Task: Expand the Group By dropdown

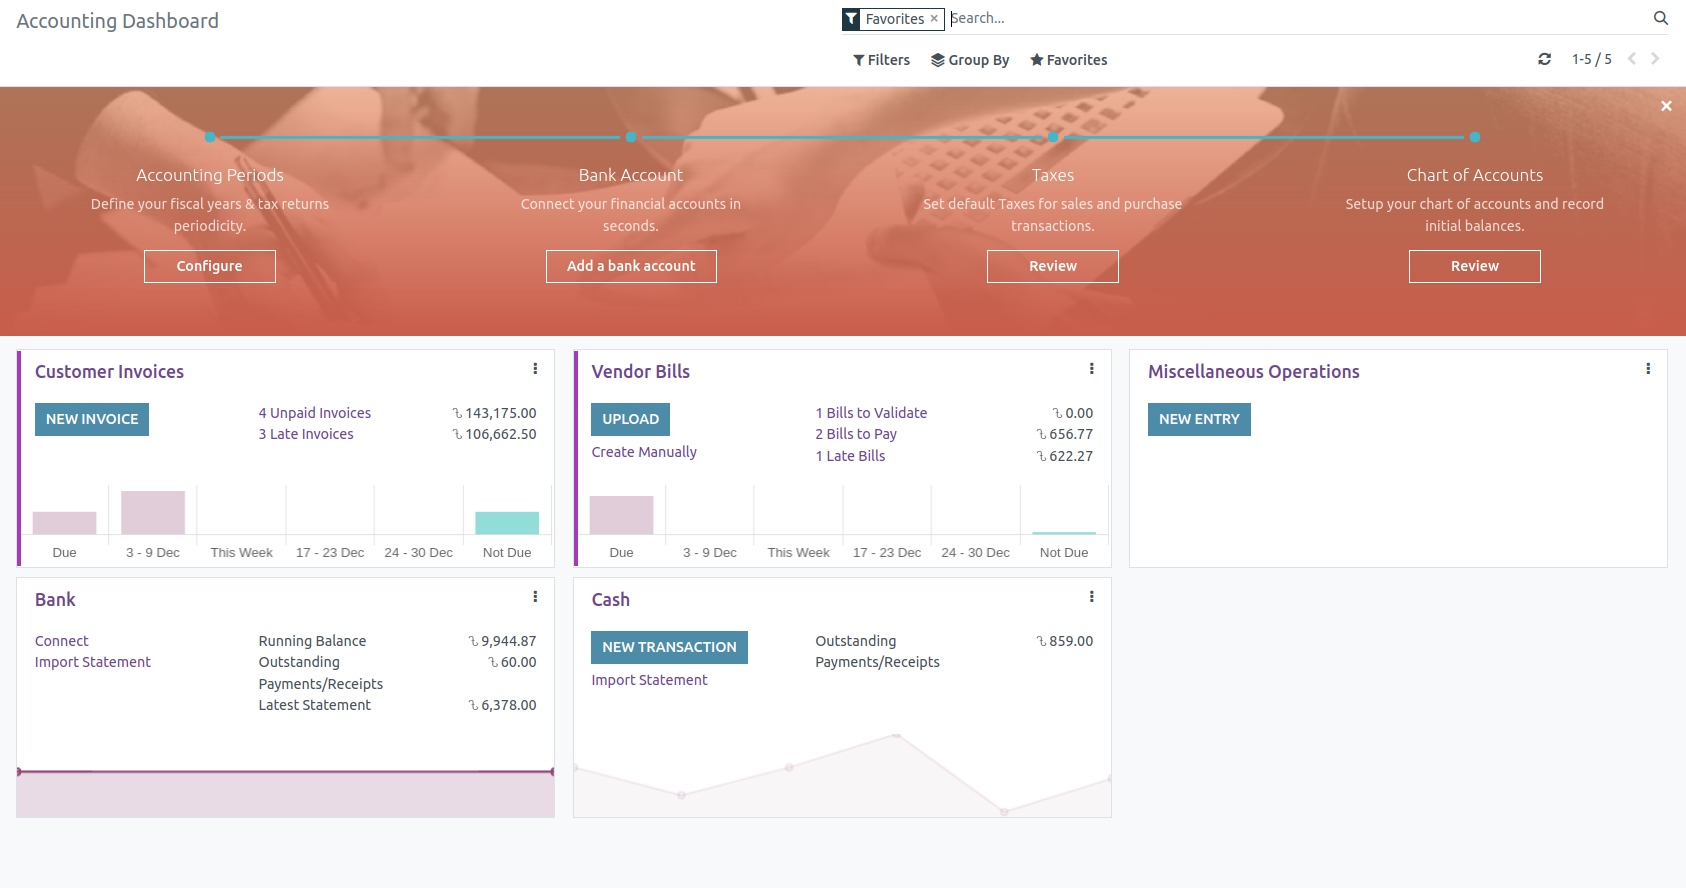Action: [x=969, y=60]
